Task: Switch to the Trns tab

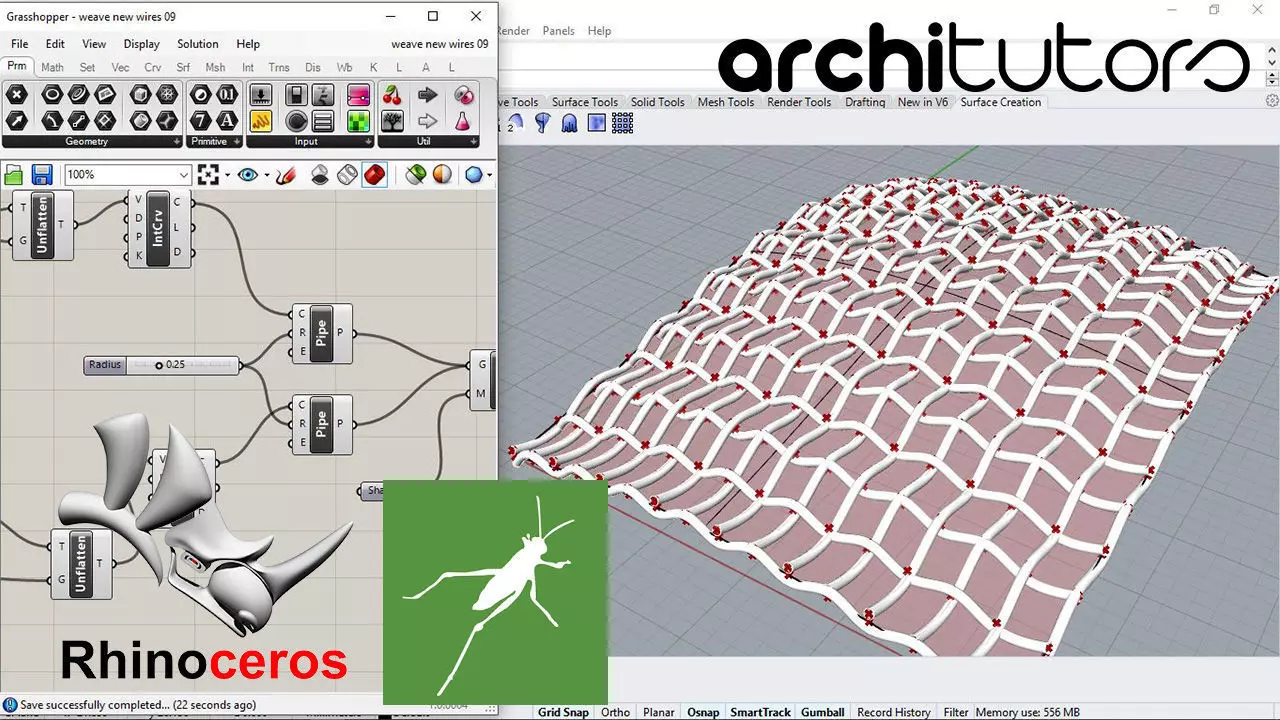Action: tap(279, 67)
